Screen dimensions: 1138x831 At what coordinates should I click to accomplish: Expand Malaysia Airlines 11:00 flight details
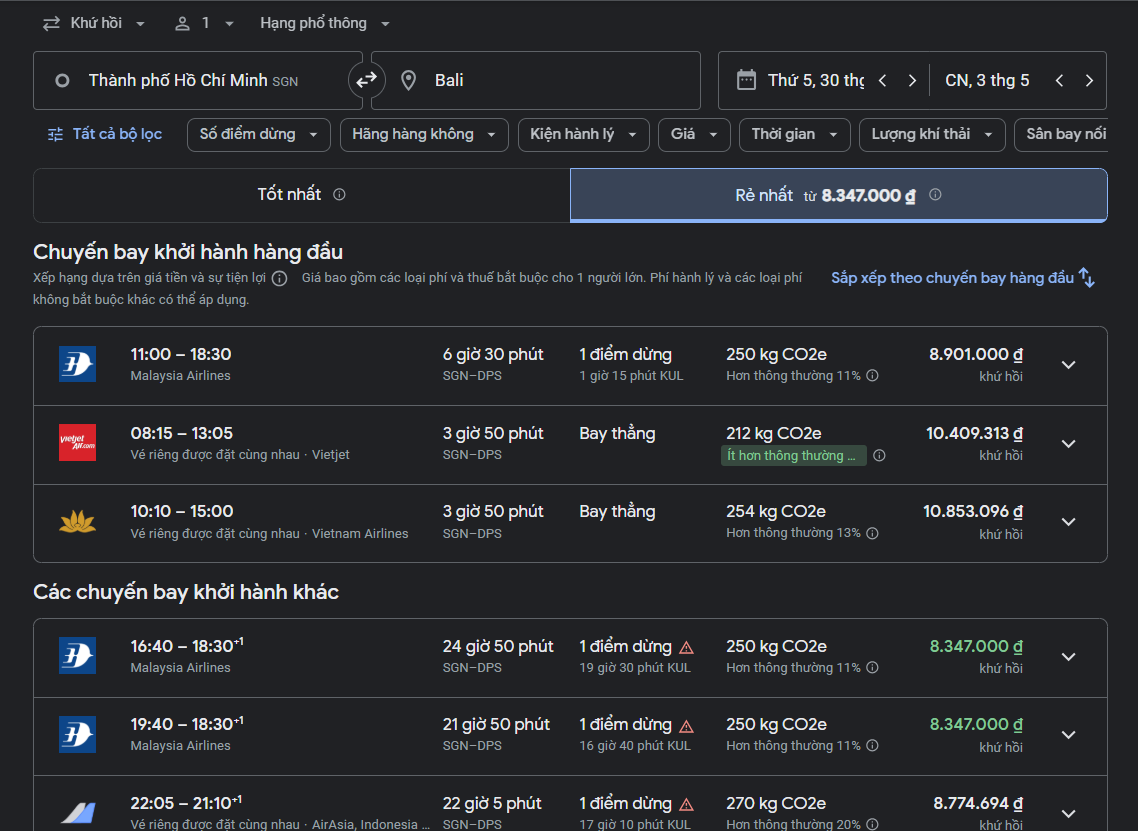[1068, 365]
